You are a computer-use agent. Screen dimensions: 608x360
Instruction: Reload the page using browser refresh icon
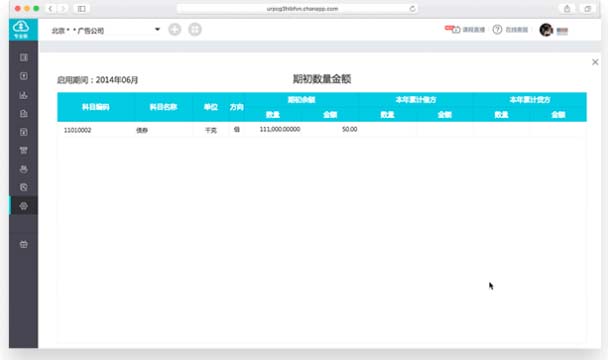(412, 9)
